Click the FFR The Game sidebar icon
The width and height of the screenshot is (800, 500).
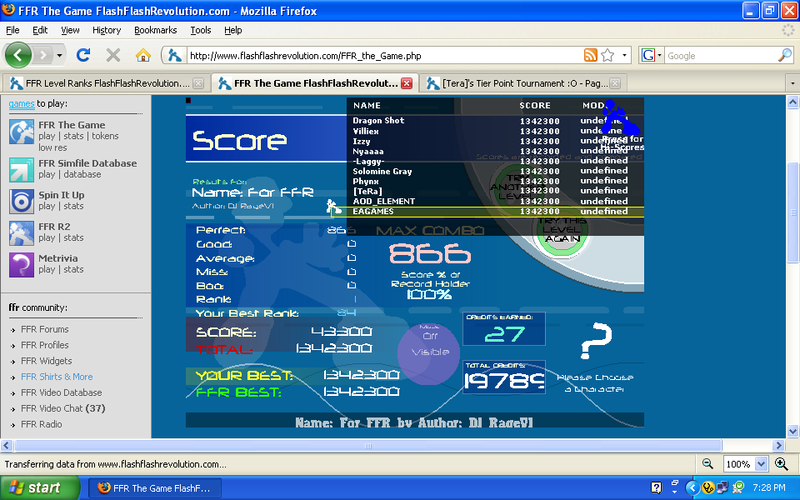22,132
